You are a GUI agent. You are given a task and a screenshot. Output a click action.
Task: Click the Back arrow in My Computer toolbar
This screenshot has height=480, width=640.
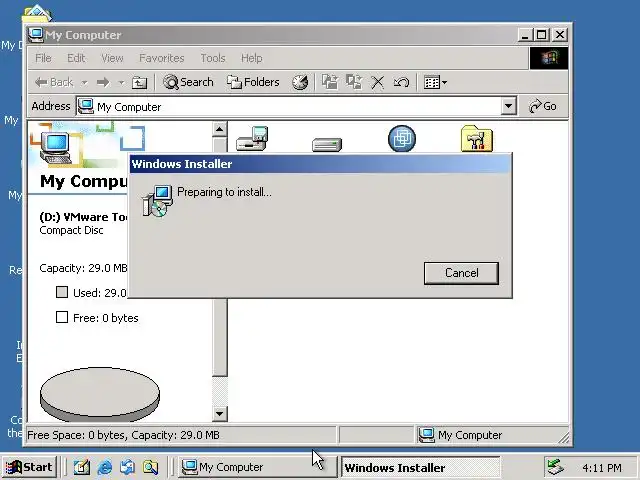point(54,82)
